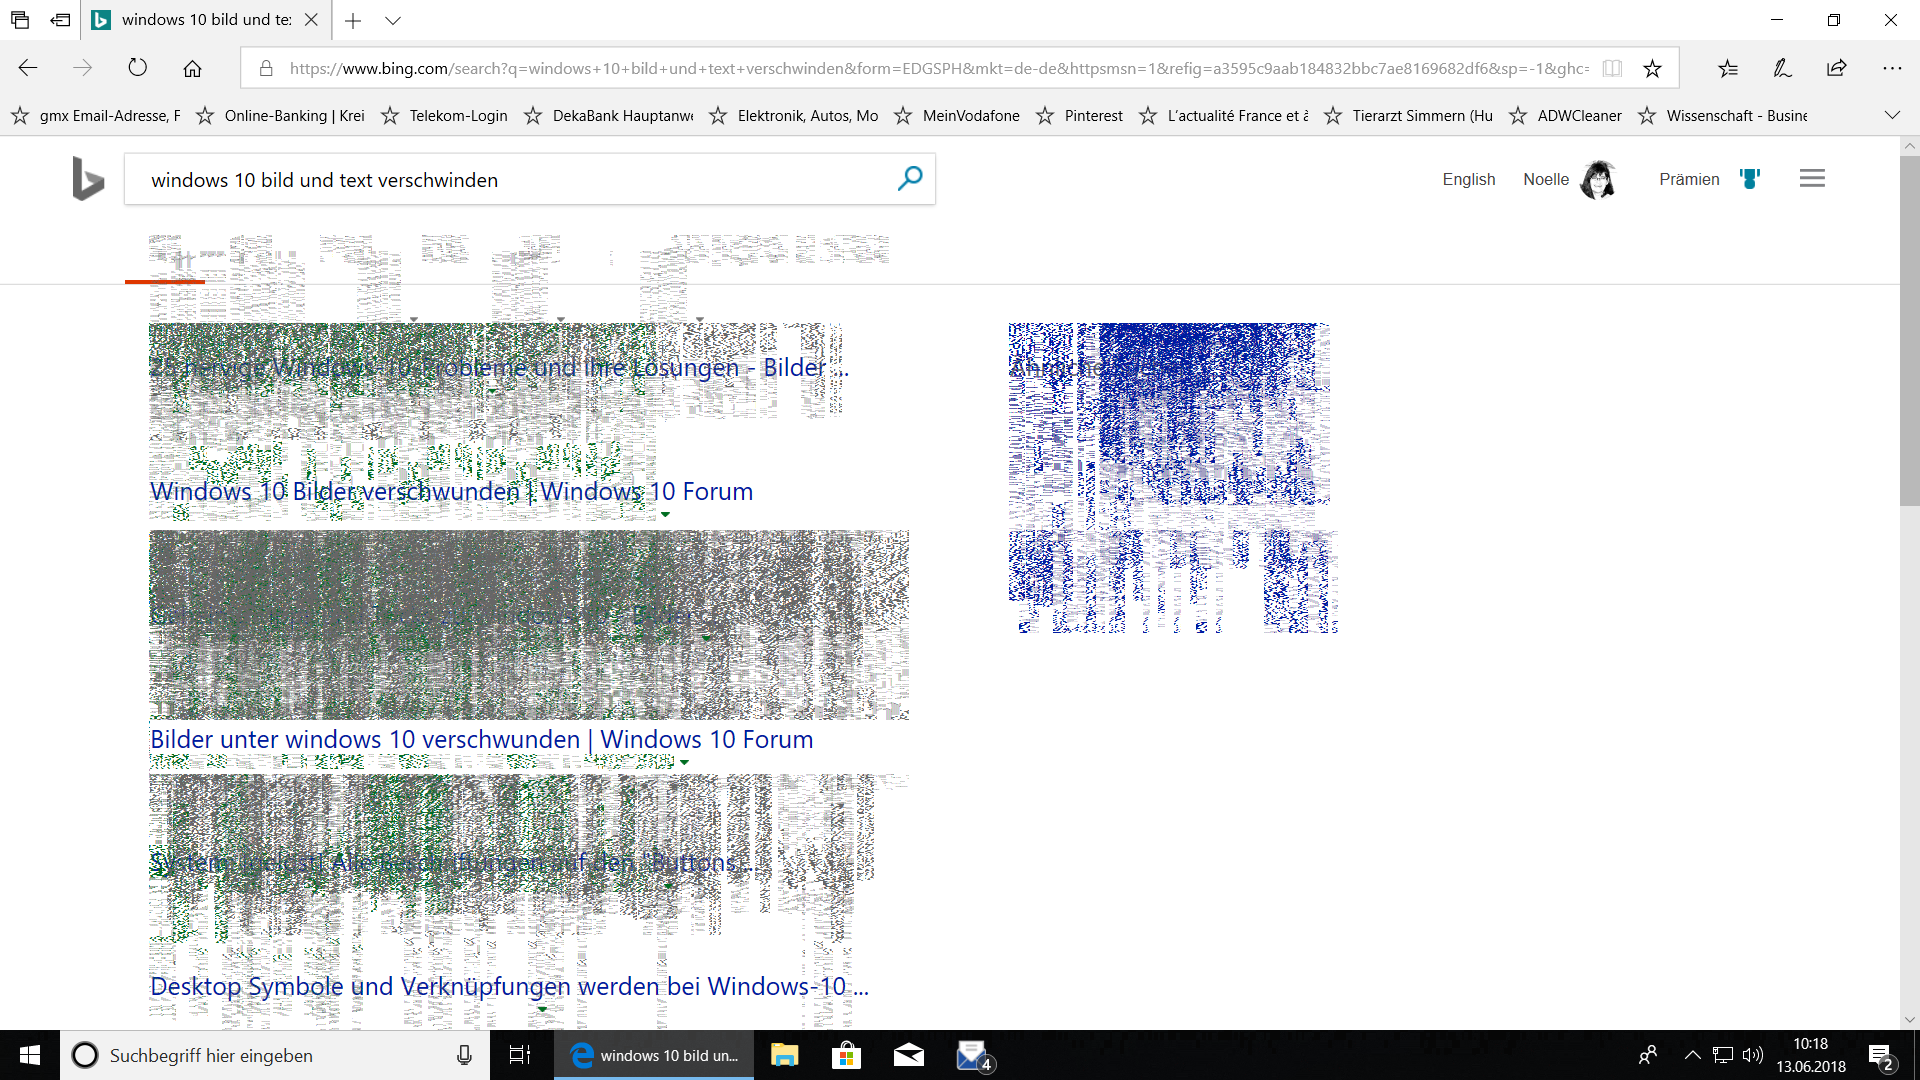Click the Noelle profile avatar
This screenshot has width=1920, height=1080.
click(1598, 179)
